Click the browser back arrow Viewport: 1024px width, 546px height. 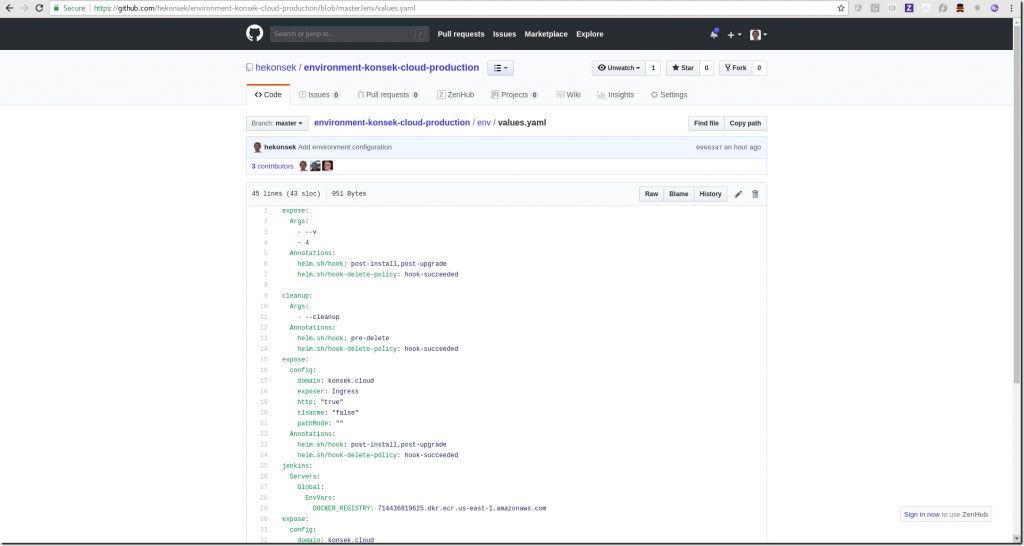(x=9, y=8)
